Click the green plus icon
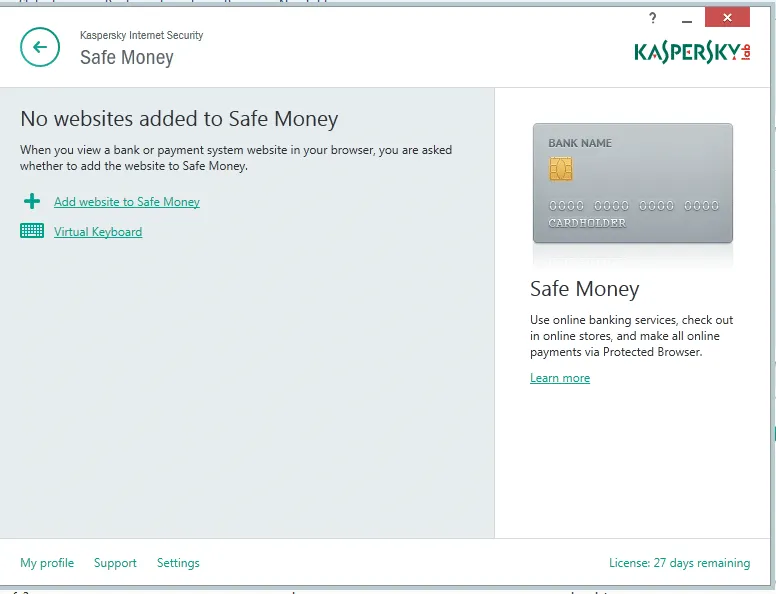Image resolution: width=776 pixels, height=594 pixels. pyautogui.click(x=32, y=201)
